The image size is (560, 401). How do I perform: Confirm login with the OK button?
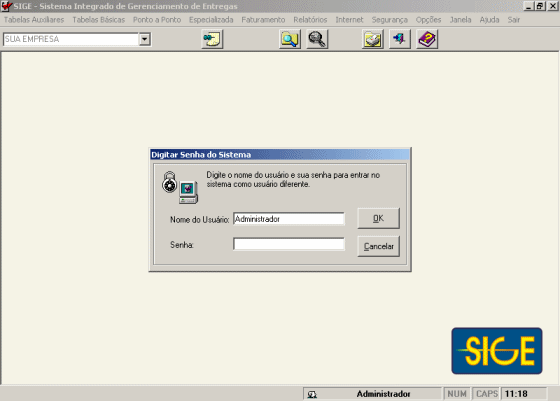coord(379,218)
